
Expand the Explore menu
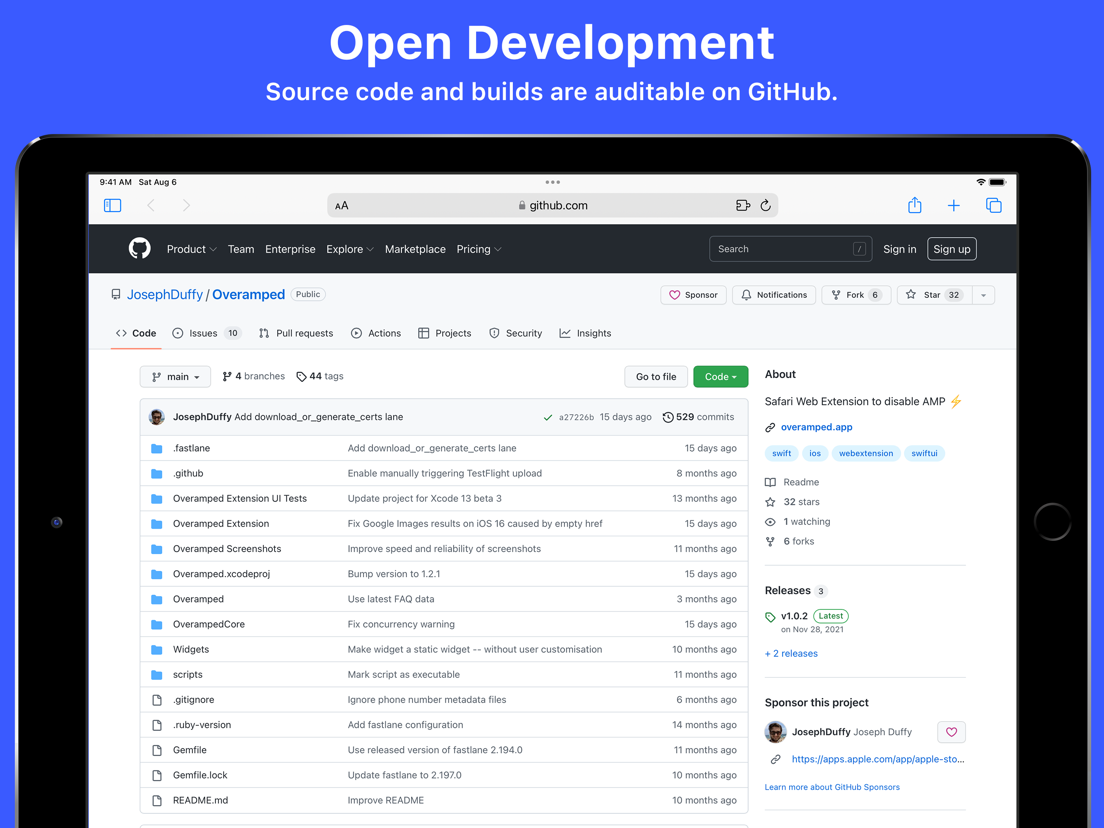coord(350,249)
